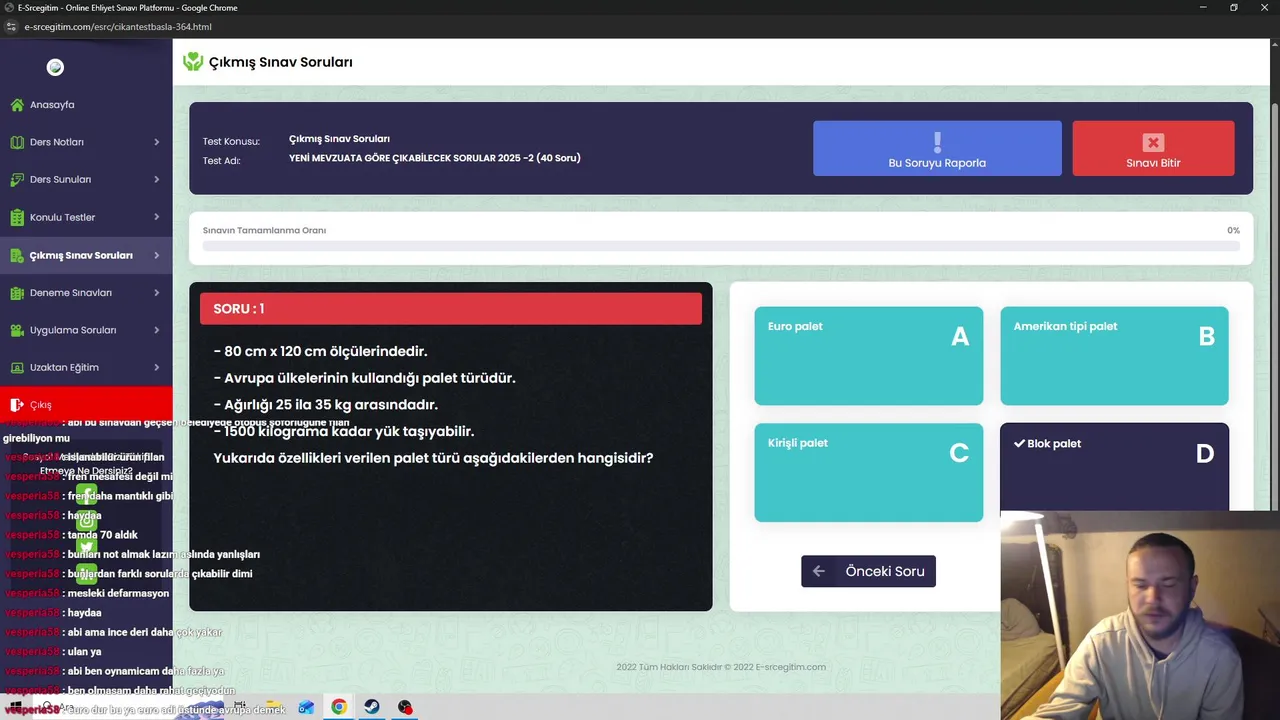Click Sınavı Bitir button
This screenshot has height=720, width=1280.
click(1153, 148)
